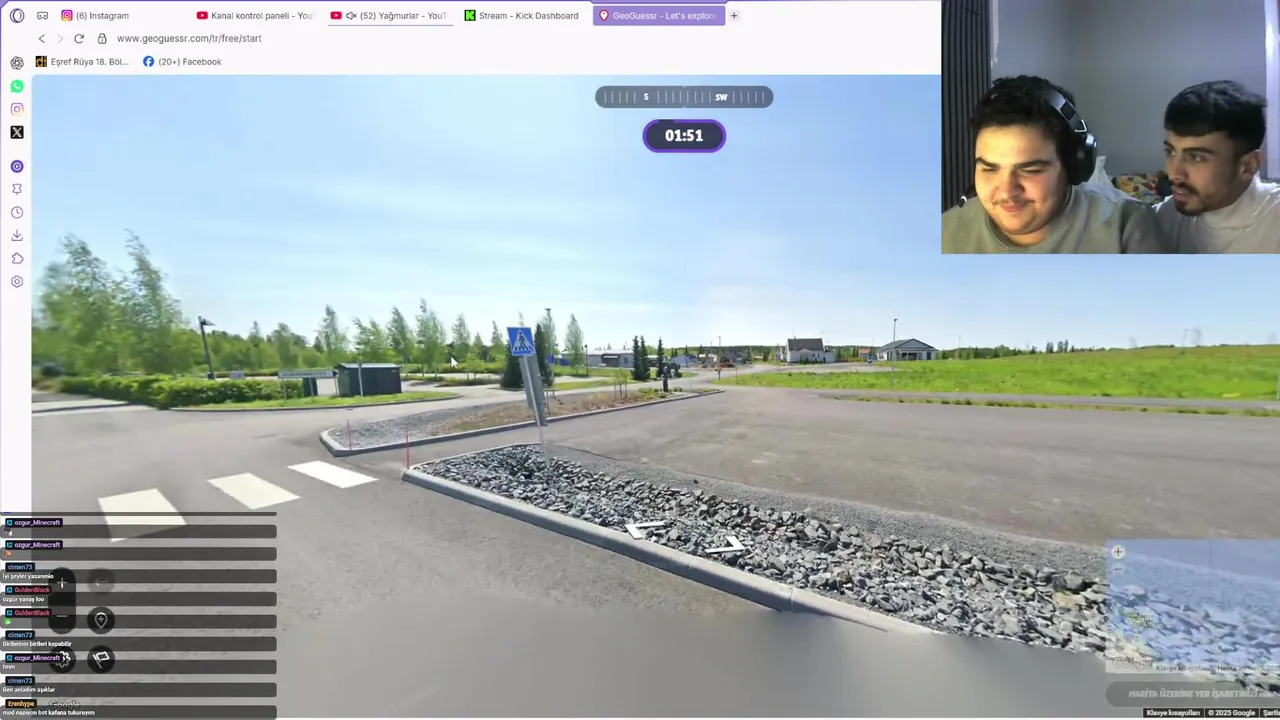
Task: Open browsing history from the sidebar
Action: click(17, 212)
